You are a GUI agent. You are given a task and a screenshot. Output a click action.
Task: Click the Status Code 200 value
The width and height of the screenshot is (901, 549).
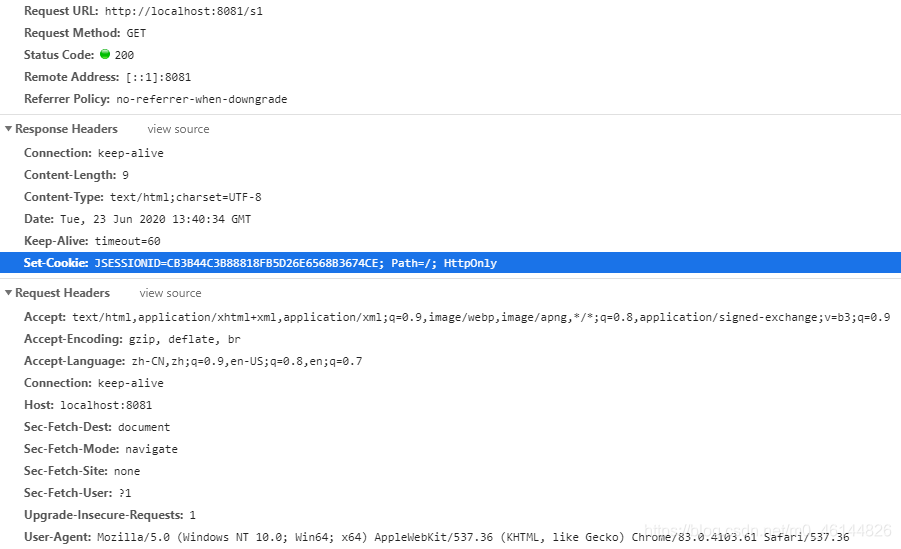[x=124, y=55]
